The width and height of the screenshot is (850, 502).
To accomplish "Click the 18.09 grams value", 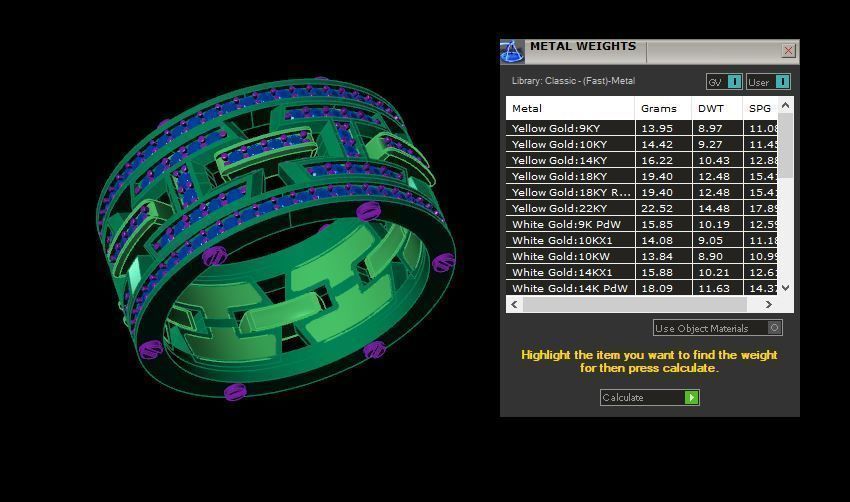I will pyautogui.click(x=657, y=288).
